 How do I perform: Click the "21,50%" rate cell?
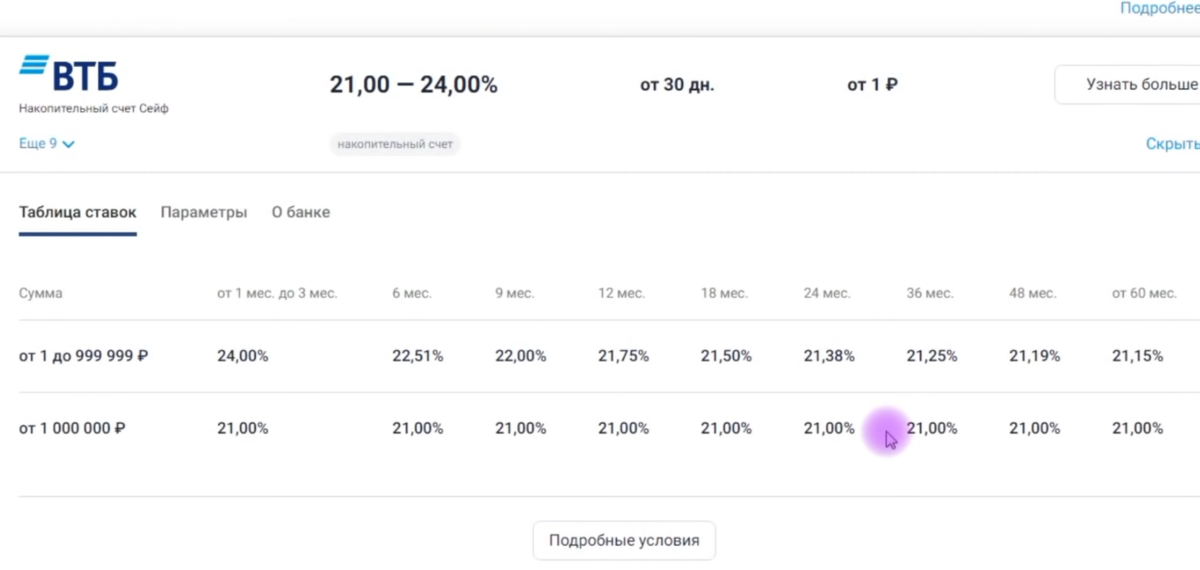coord(727,356)
